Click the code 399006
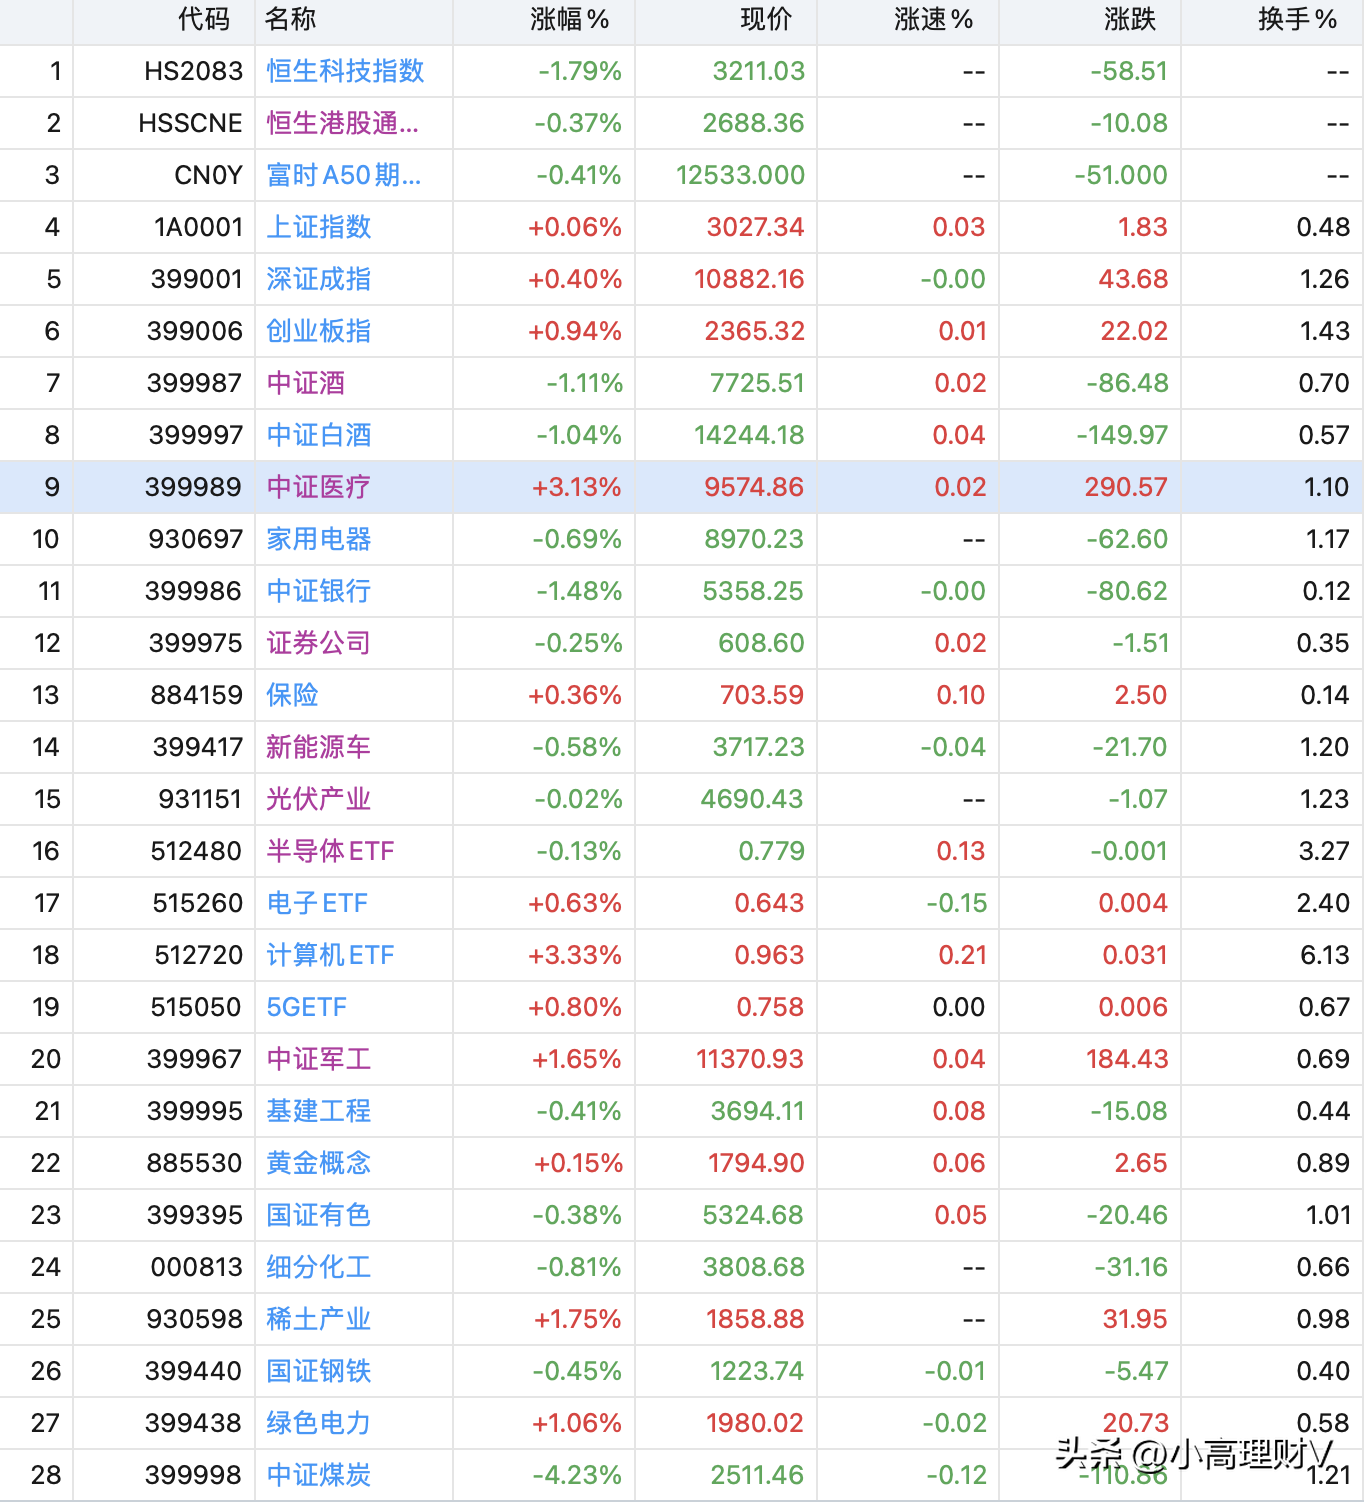 click(x=195, y=331)
